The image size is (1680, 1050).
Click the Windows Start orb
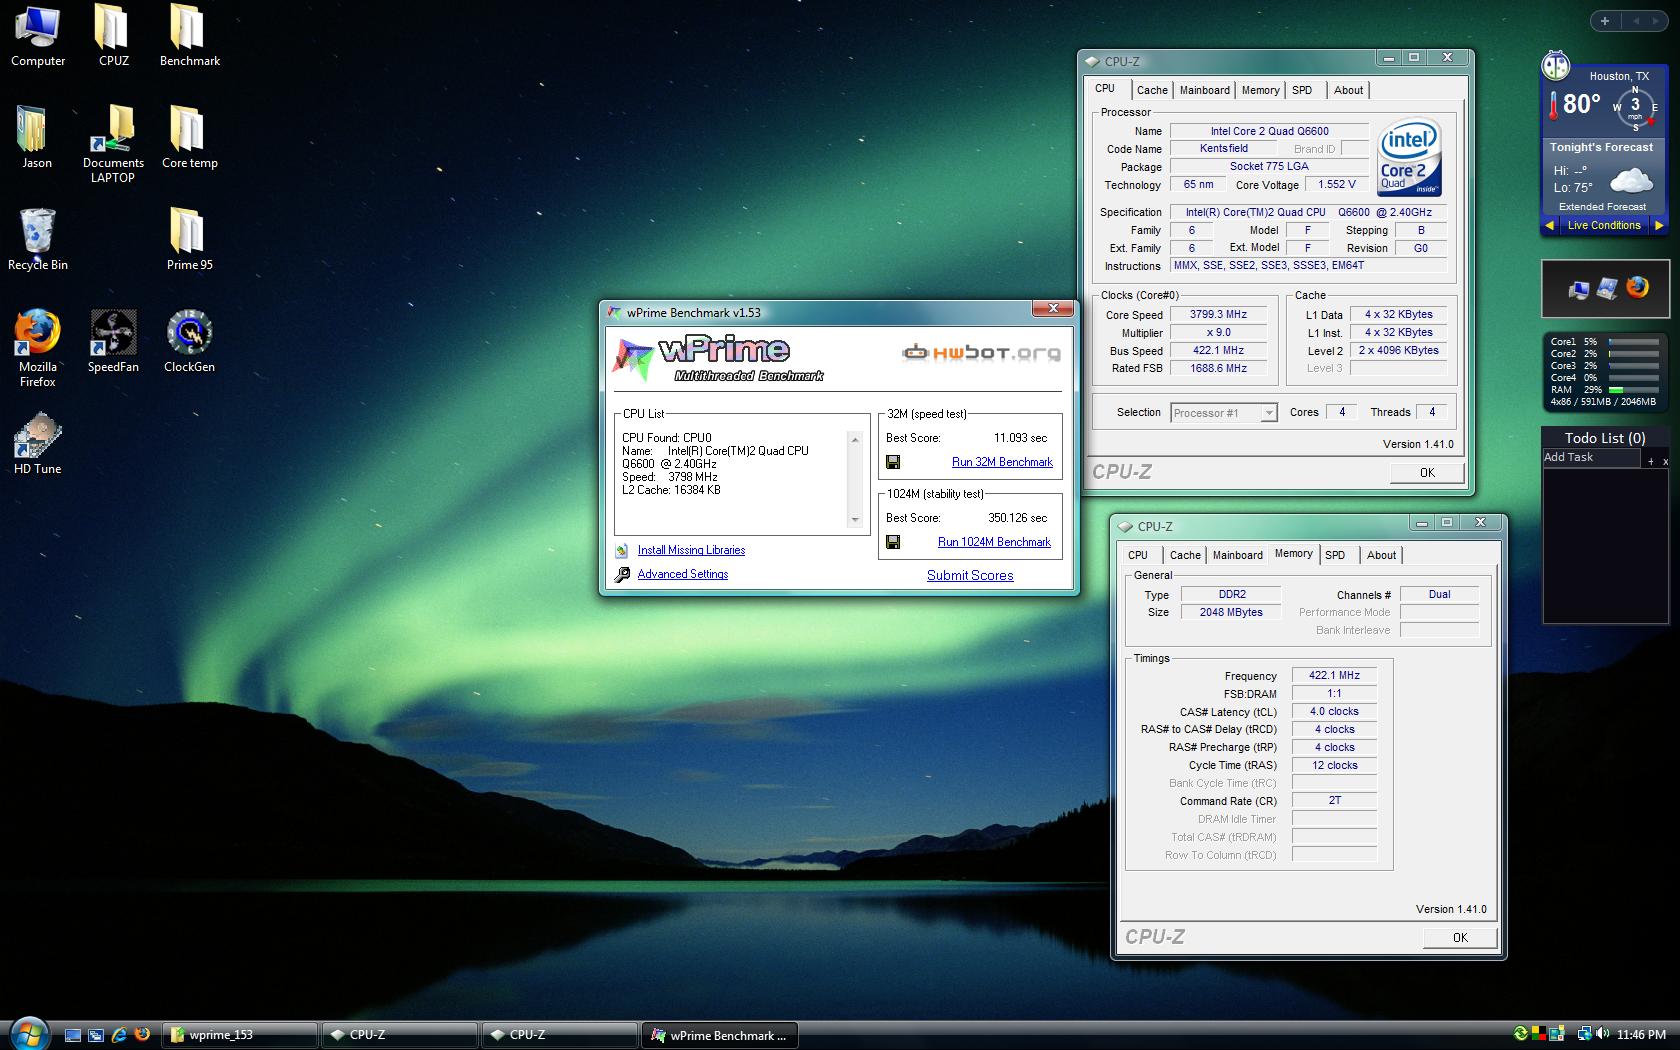[x=28, y=1034]
